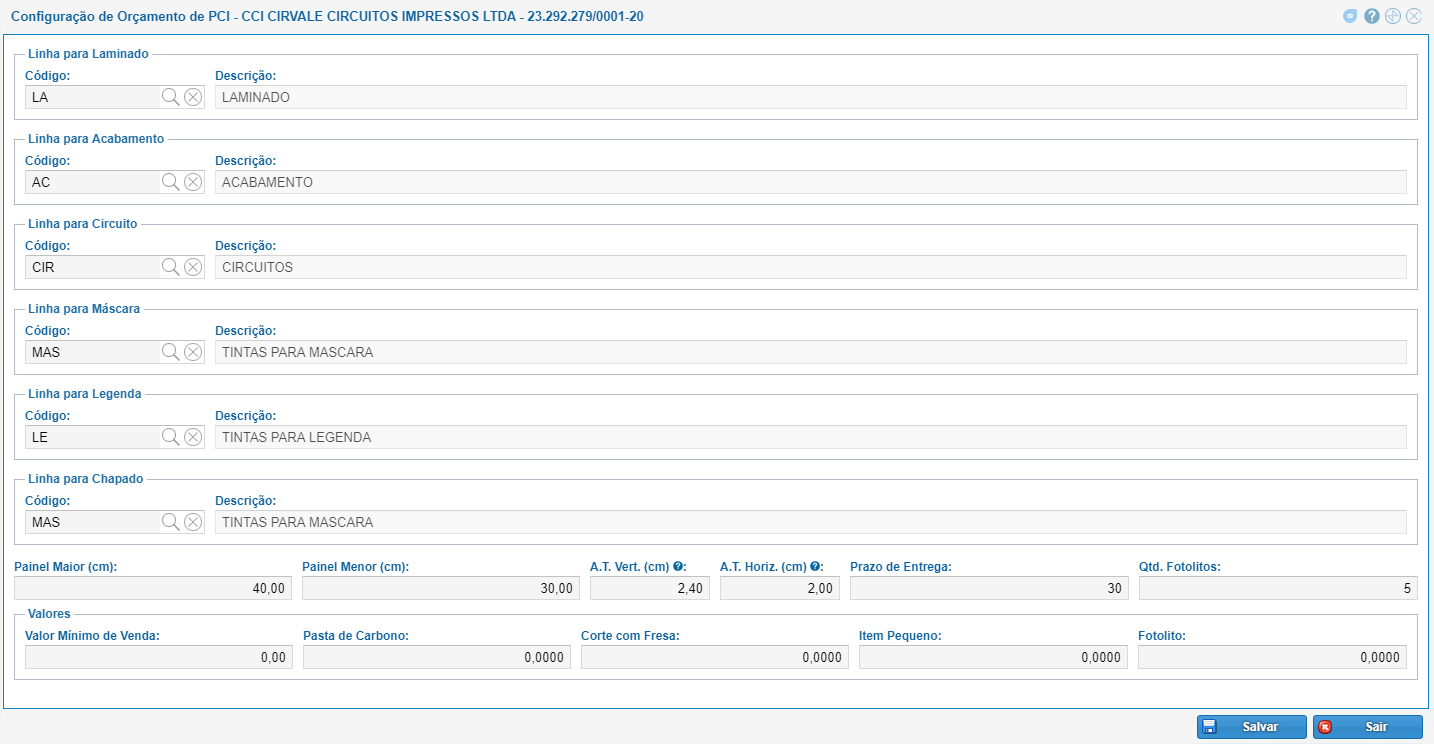Click the Linha para Chapado group title
1434x744 pixels.
coord(88,479)
